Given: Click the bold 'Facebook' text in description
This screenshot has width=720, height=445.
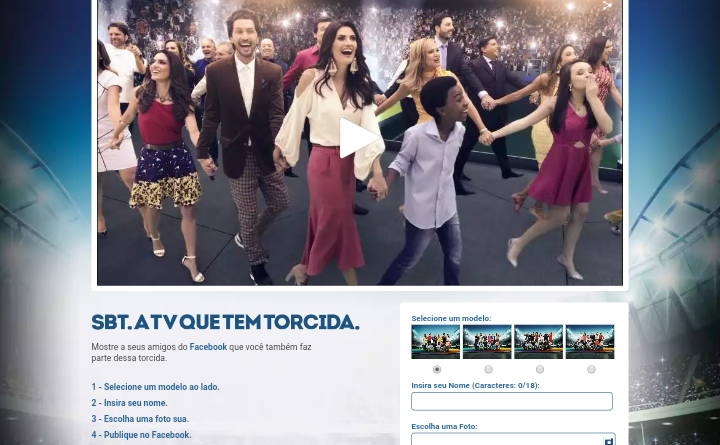Looking at the screenshot, I should (x=208, y=347).
